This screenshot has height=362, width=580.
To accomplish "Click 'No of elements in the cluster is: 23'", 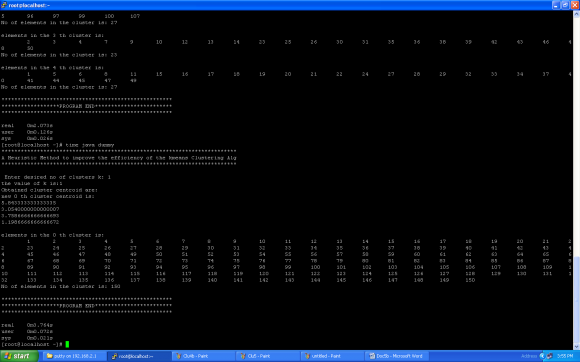I will [x=59, y=55].
